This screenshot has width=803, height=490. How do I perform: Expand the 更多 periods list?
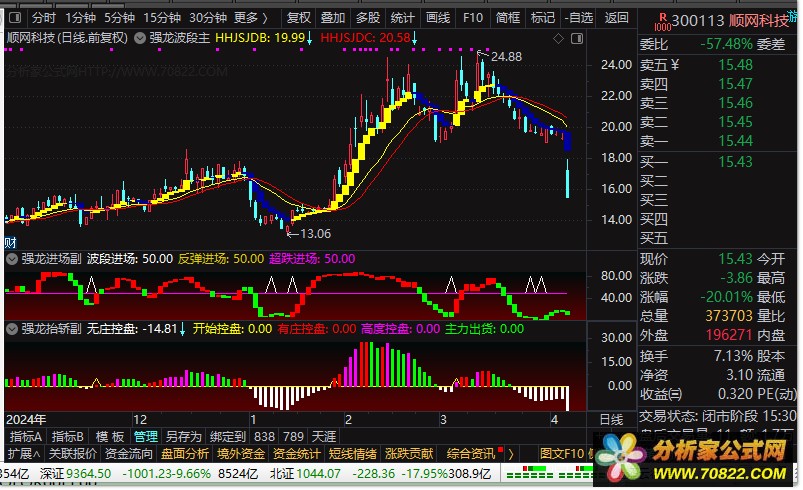click(251, 18)
